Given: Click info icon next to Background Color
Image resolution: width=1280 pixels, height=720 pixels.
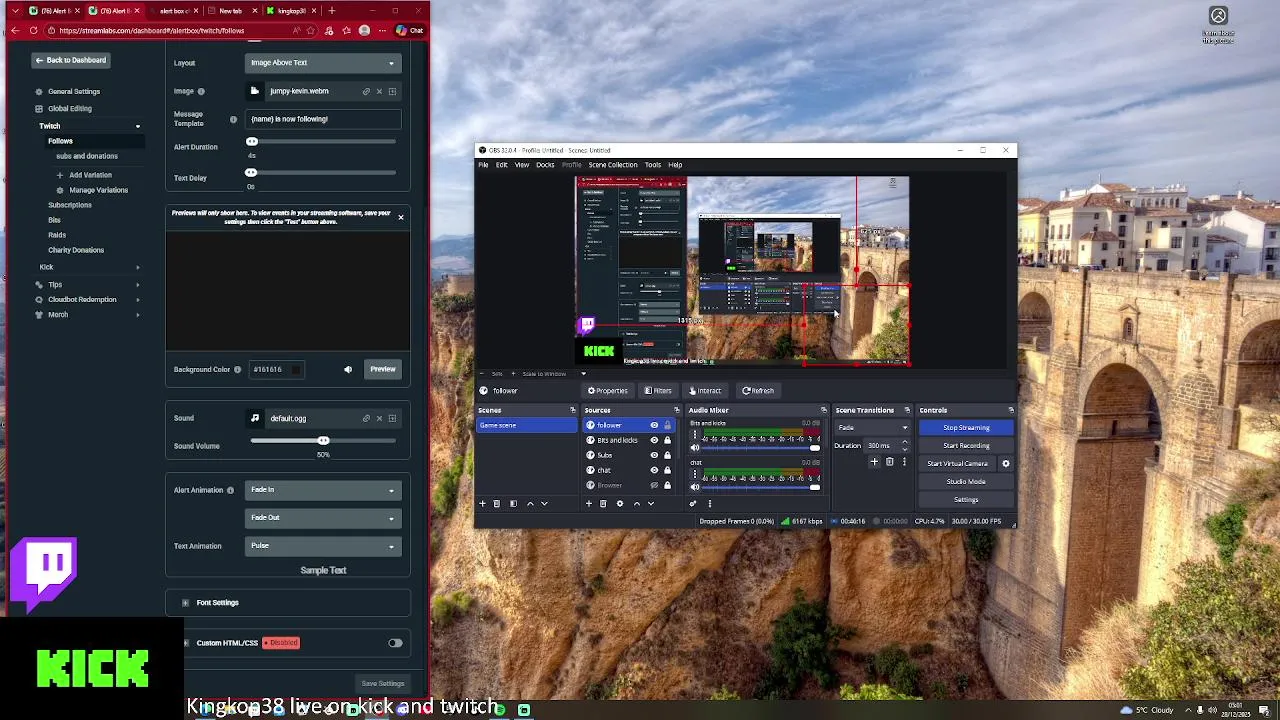Looking at the screenshot, I should [x=237, y=369].
